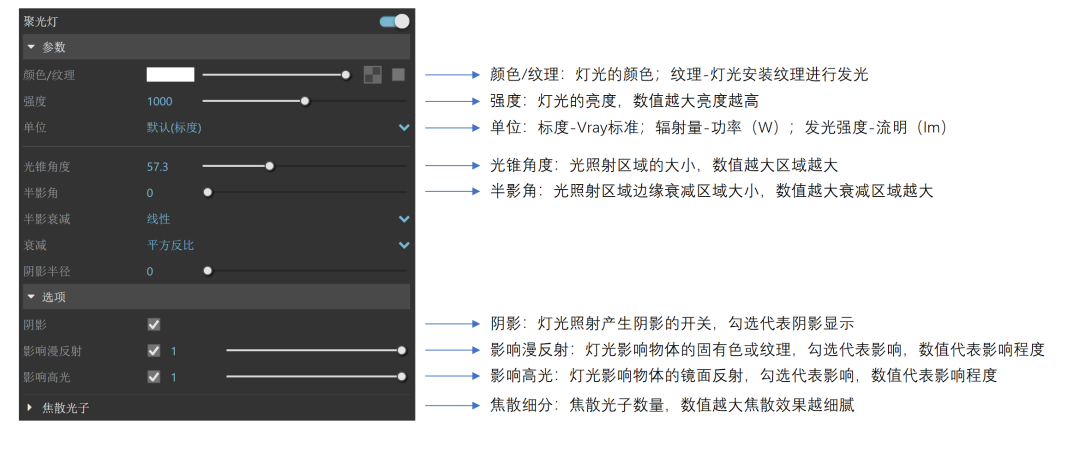The image size is (1080, 458).
Task: Click the 半影角 penumbra angle slider handle
Action: (208, 192)
